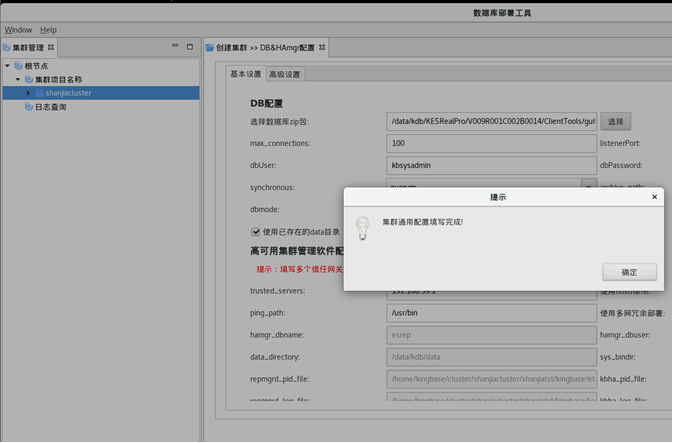Switch to the 基本设置 tab
This screenshot has height=443, width=673.
[x=246, y=75]
